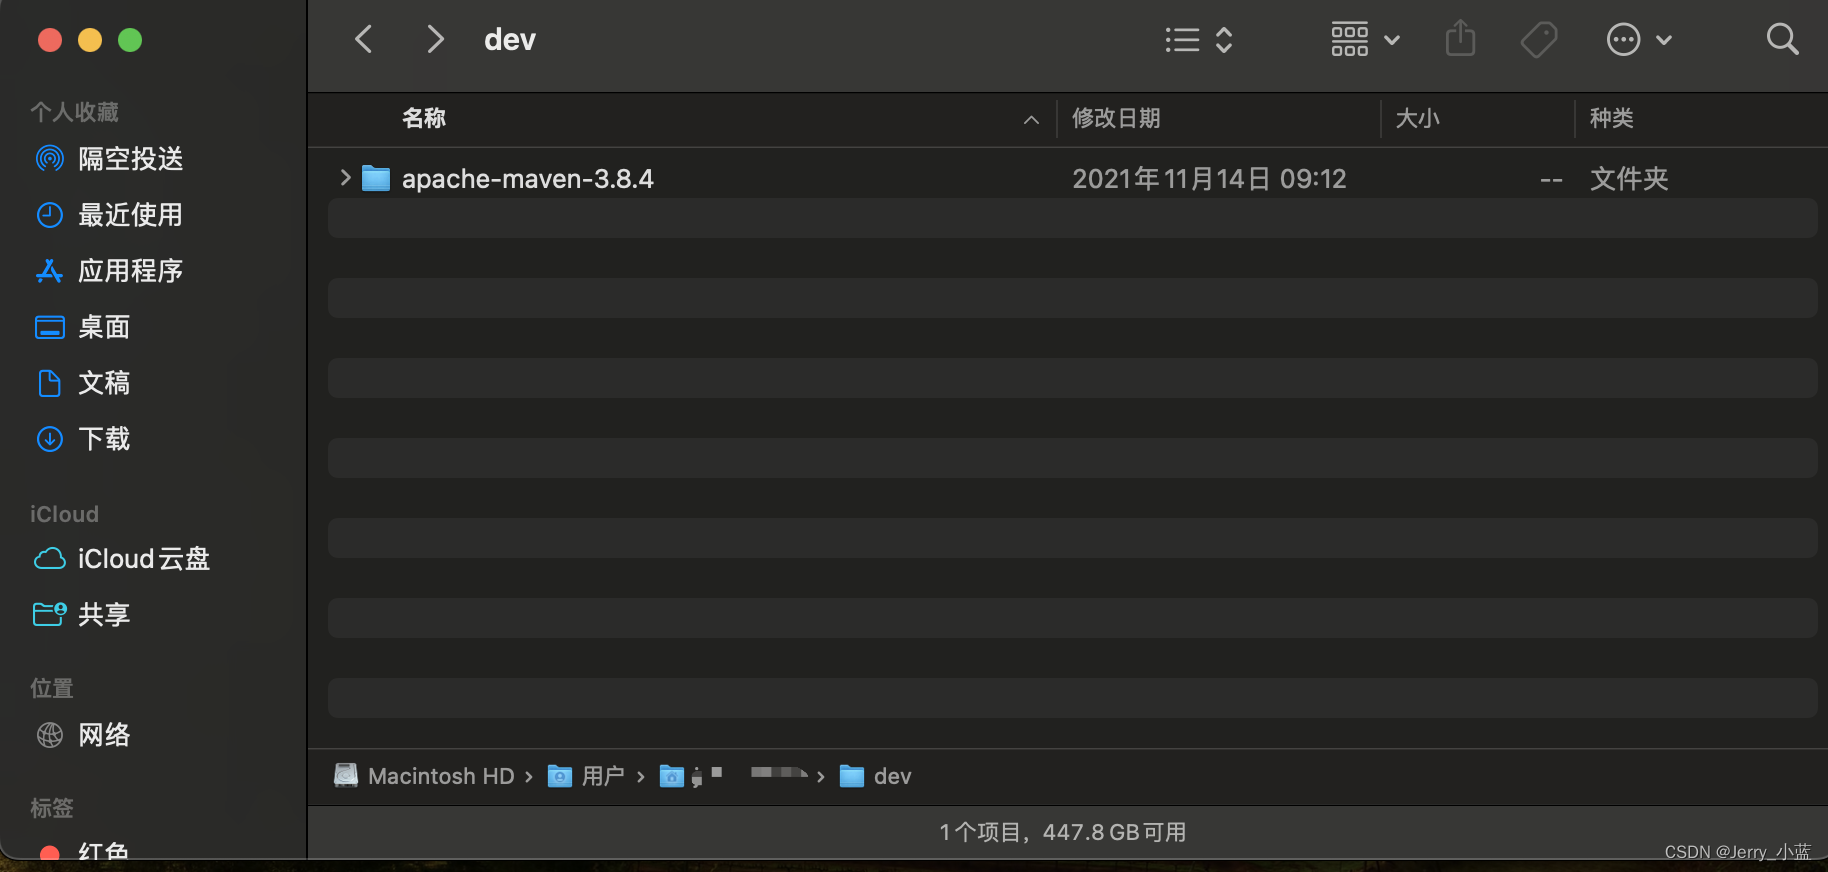Open iCloud云盘 in sidebar
The image size is (1828, 872).
point(122,559)
